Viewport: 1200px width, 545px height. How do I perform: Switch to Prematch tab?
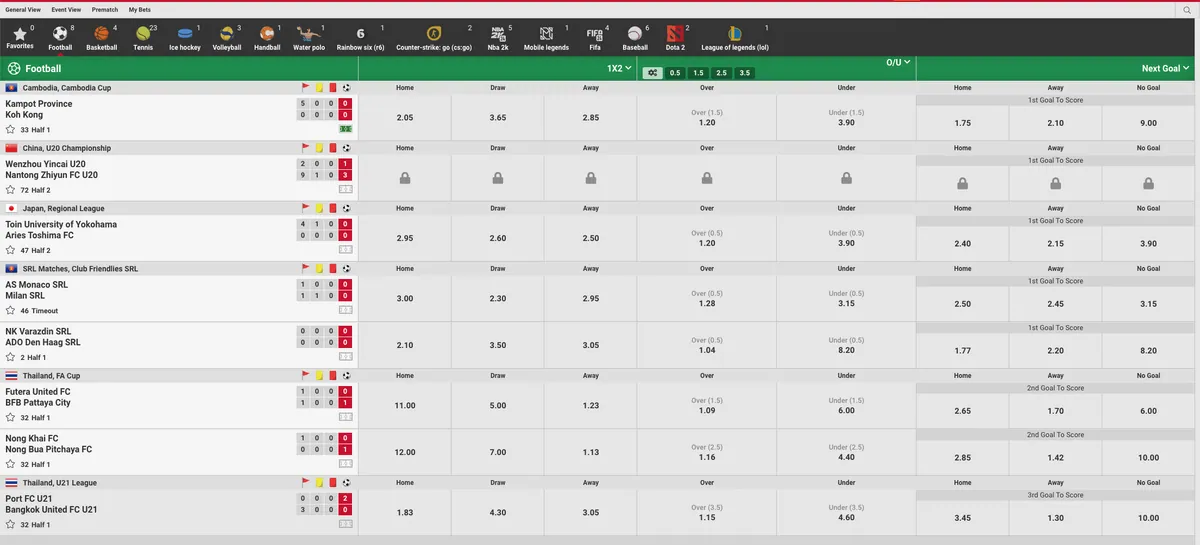105,9
